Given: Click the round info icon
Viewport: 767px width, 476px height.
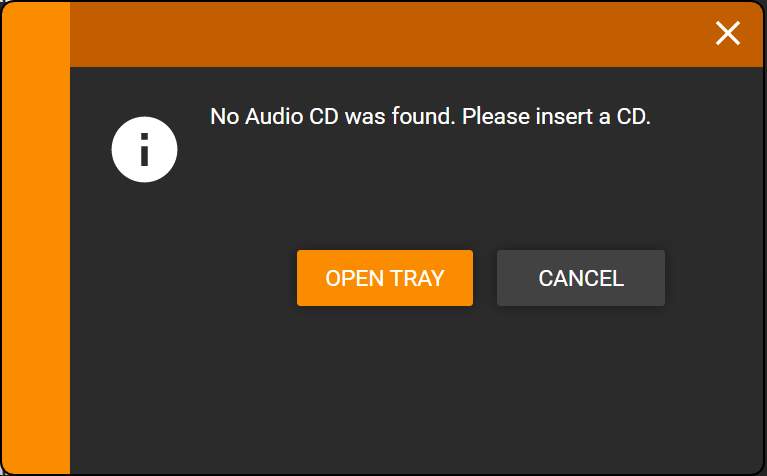Looking at the screenshot, I should point(144,150).
